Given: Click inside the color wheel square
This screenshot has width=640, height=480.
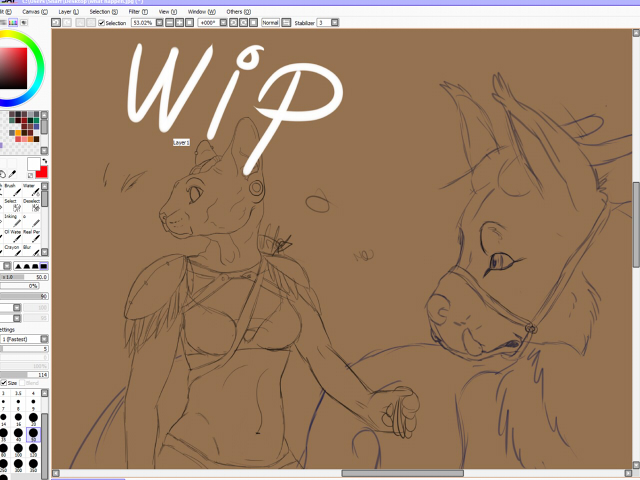Looking at the screenshot, I should [x=13, y=68].
